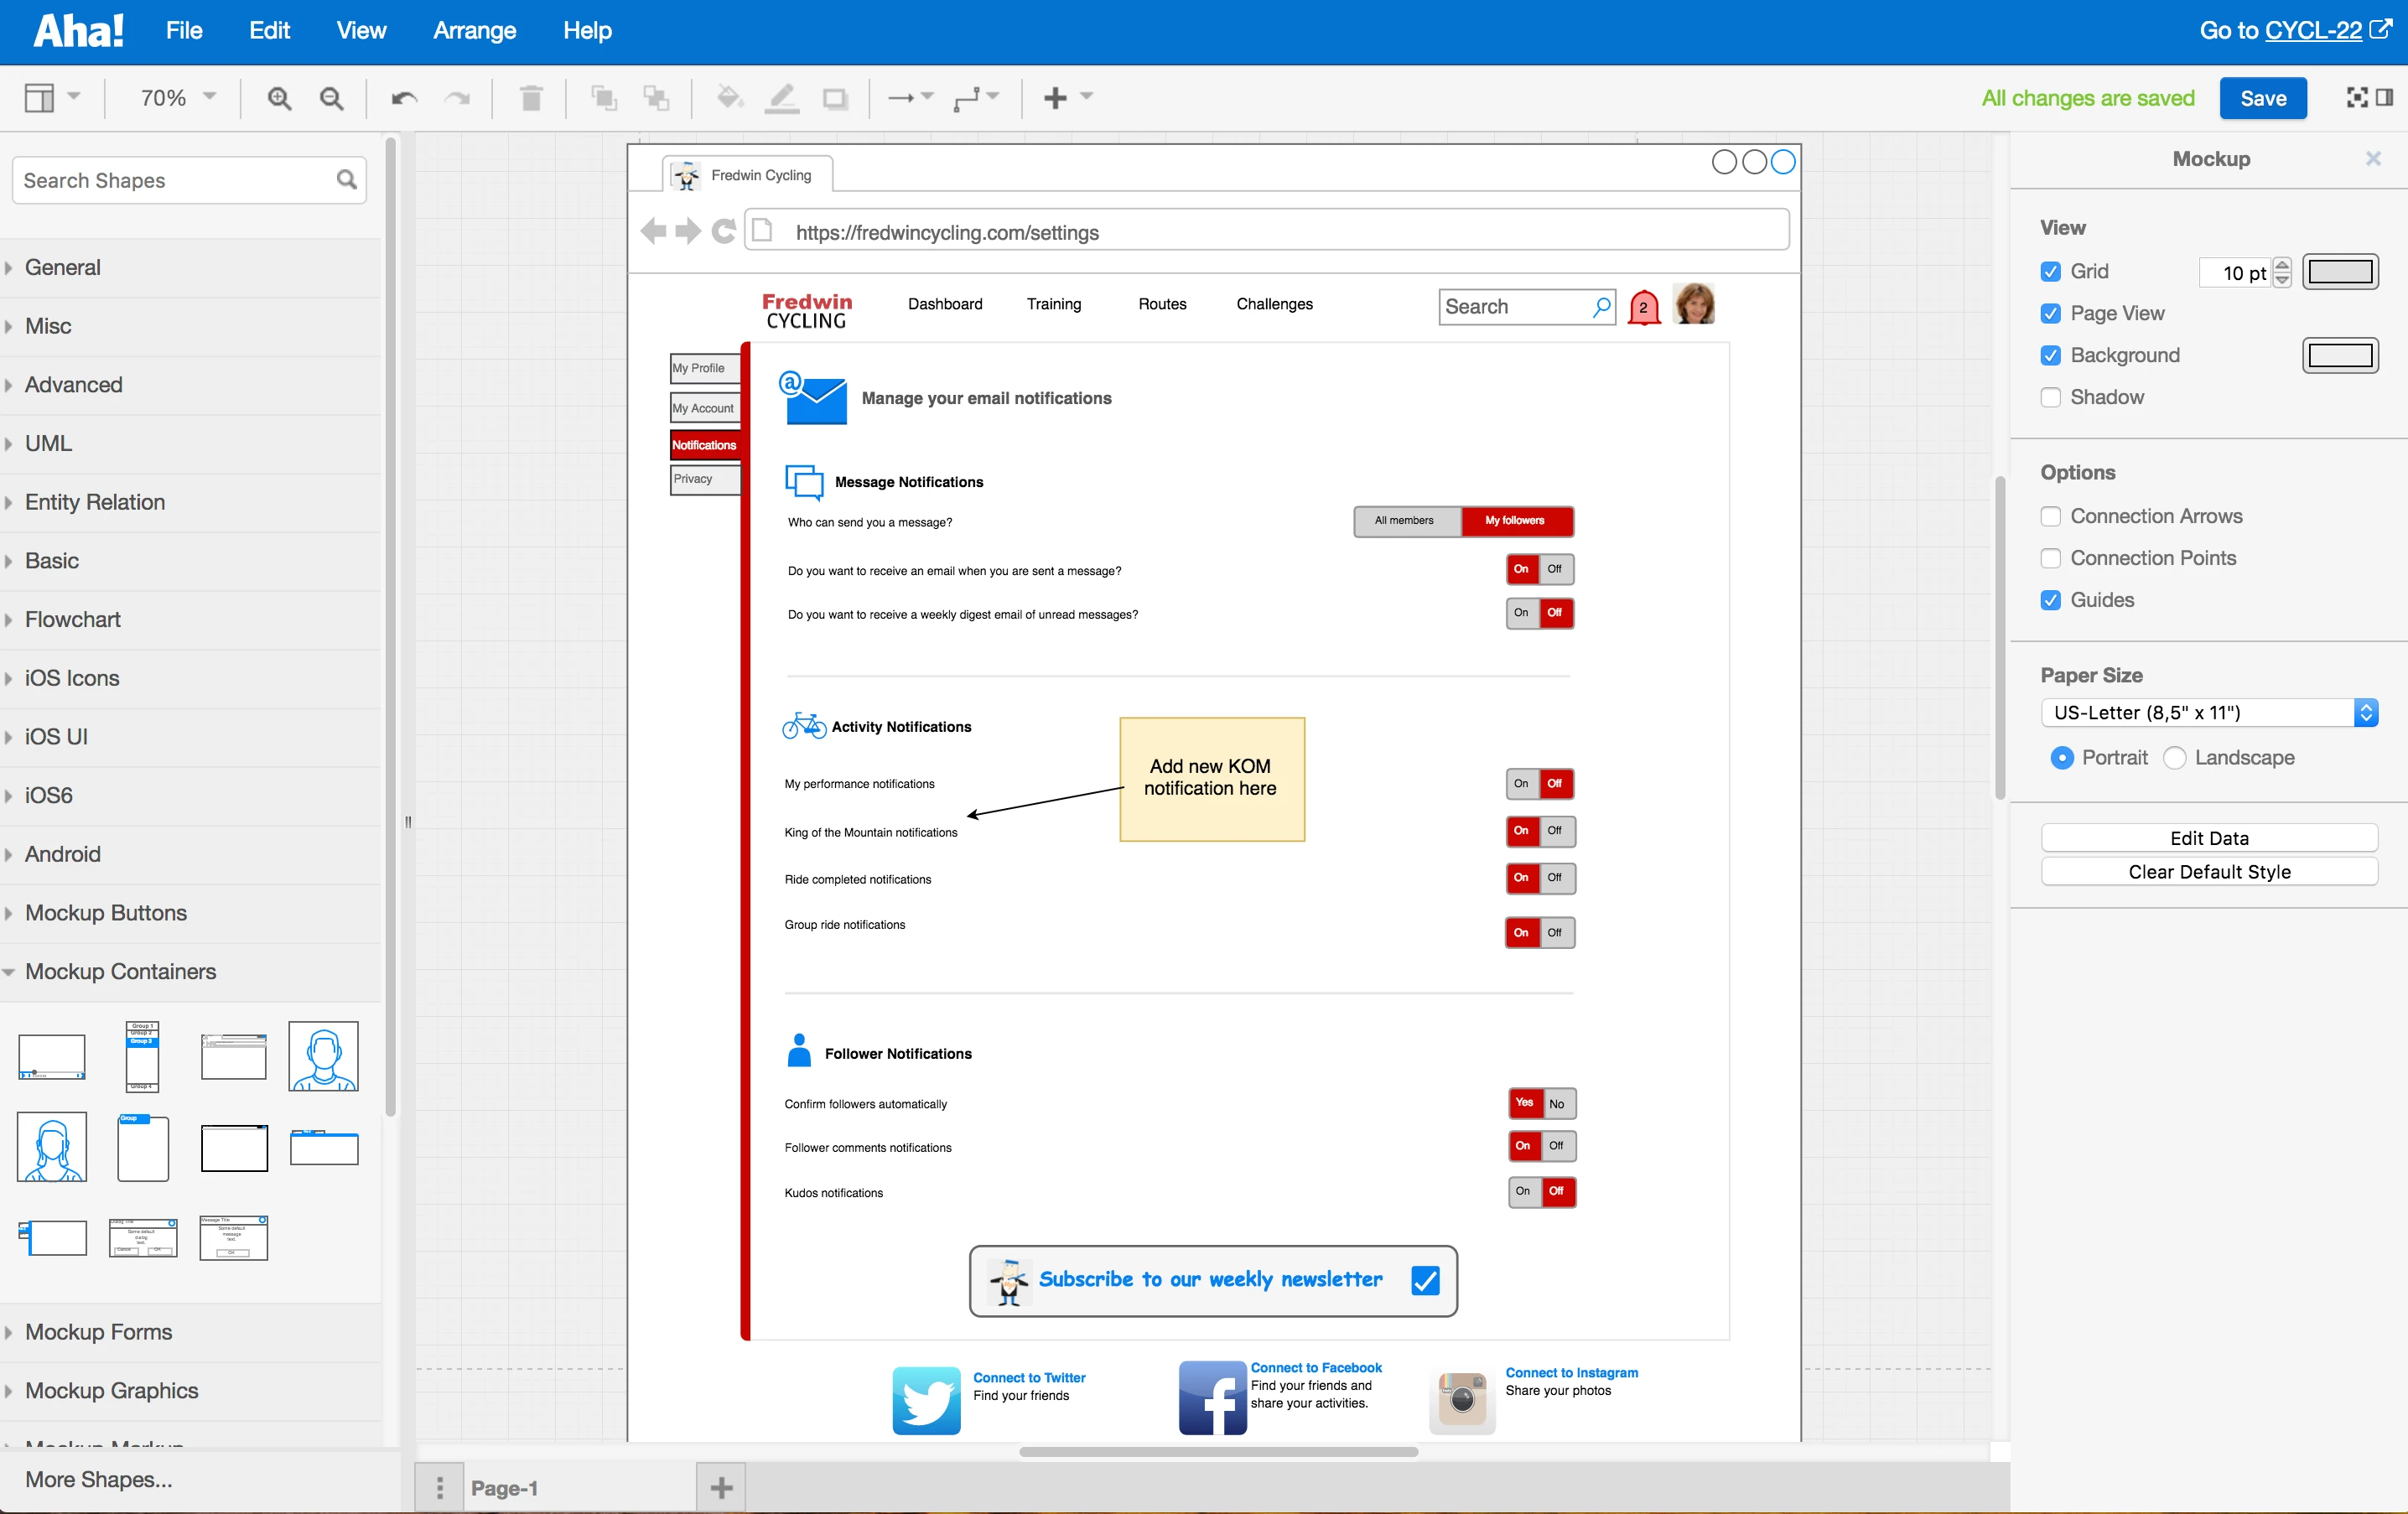Click the fill color bucket icon
The height and width of the screenshot is (1514, 2408).
coord(729,98)
